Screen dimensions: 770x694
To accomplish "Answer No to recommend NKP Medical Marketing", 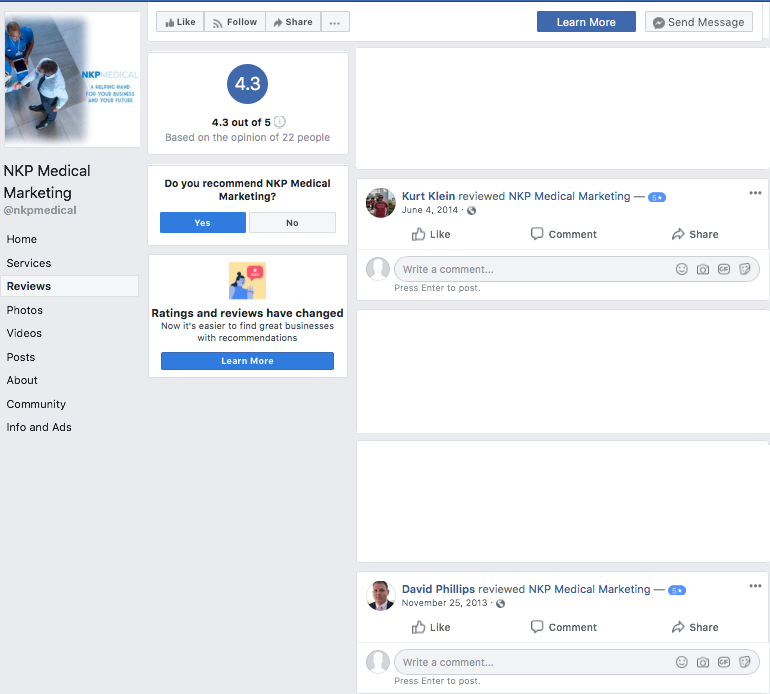I will pyautogui.click(x=292, y=222).
